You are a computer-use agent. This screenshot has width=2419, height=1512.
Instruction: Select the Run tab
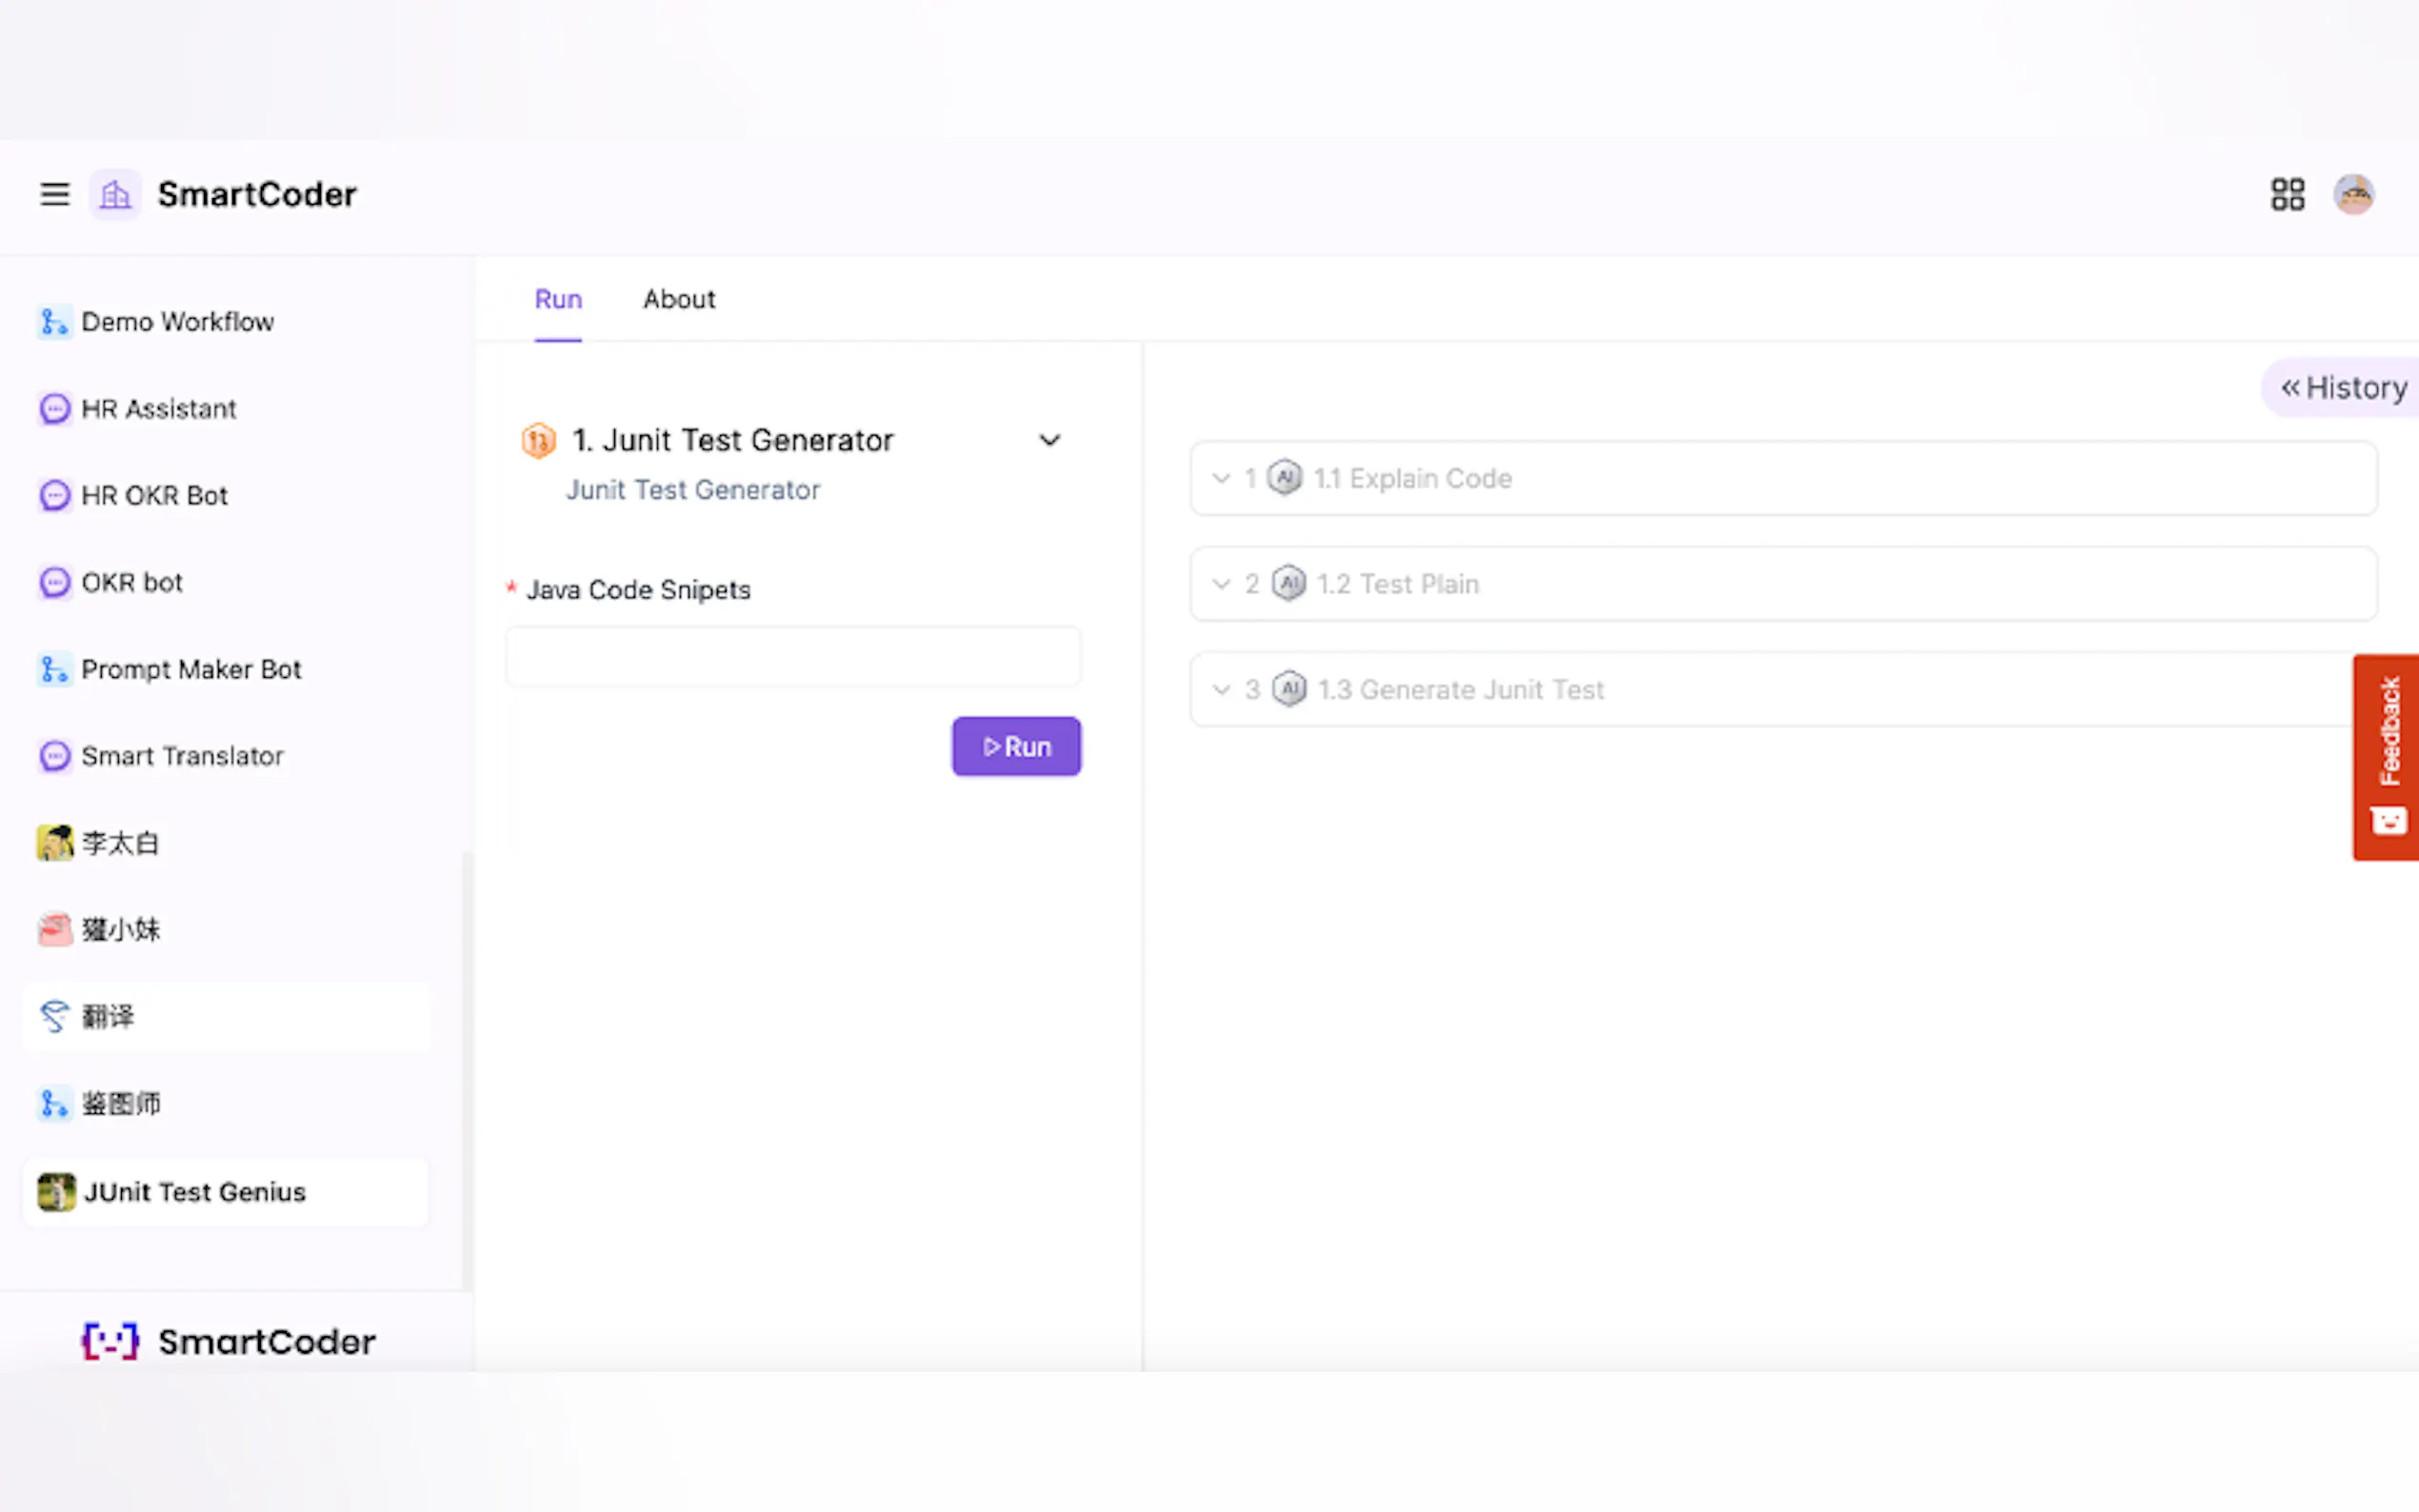pos(558,299)
